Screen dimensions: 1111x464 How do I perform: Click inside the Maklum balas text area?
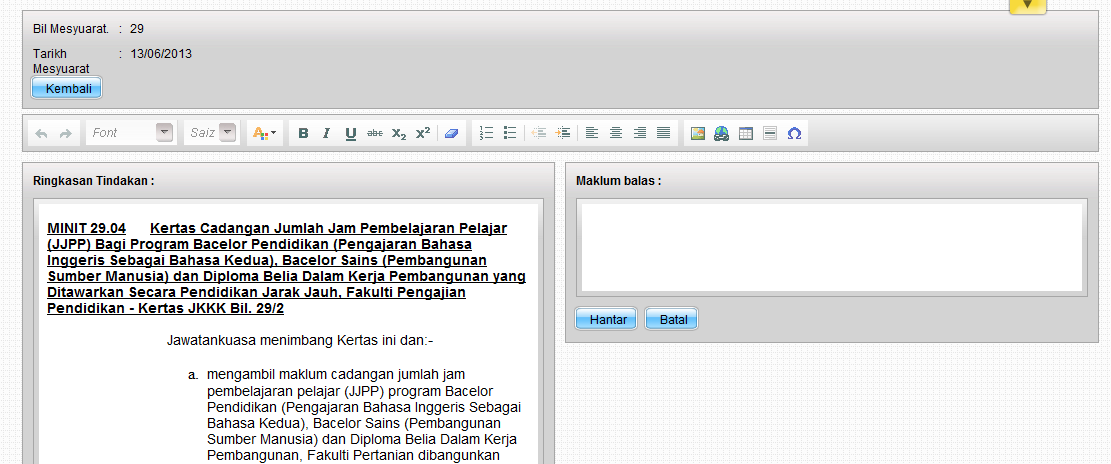[832, 247]
